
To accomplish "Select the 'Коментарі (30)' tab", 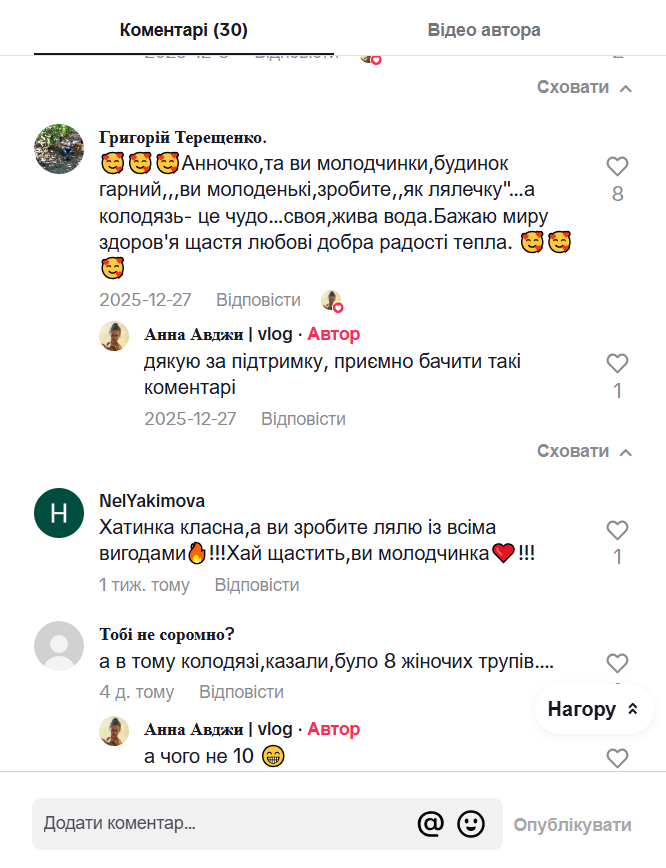I will (184, 30).
